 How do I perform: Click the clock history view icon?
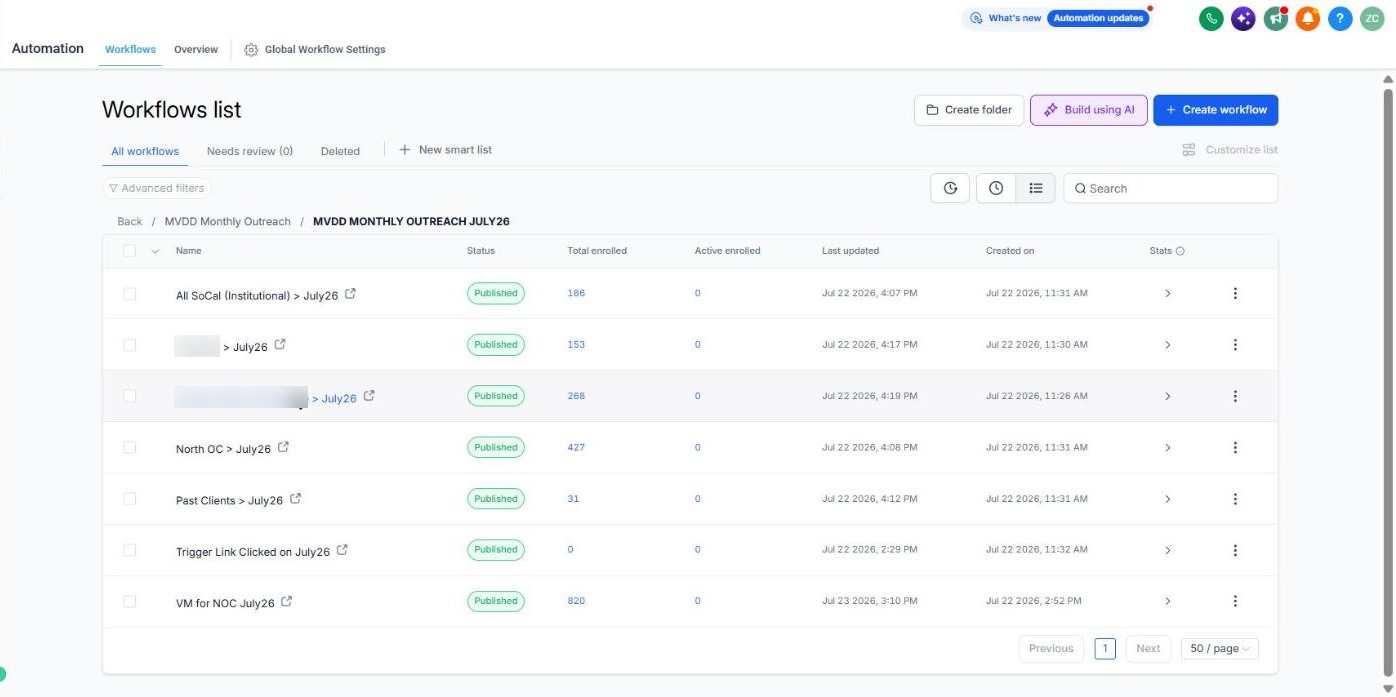996,188
